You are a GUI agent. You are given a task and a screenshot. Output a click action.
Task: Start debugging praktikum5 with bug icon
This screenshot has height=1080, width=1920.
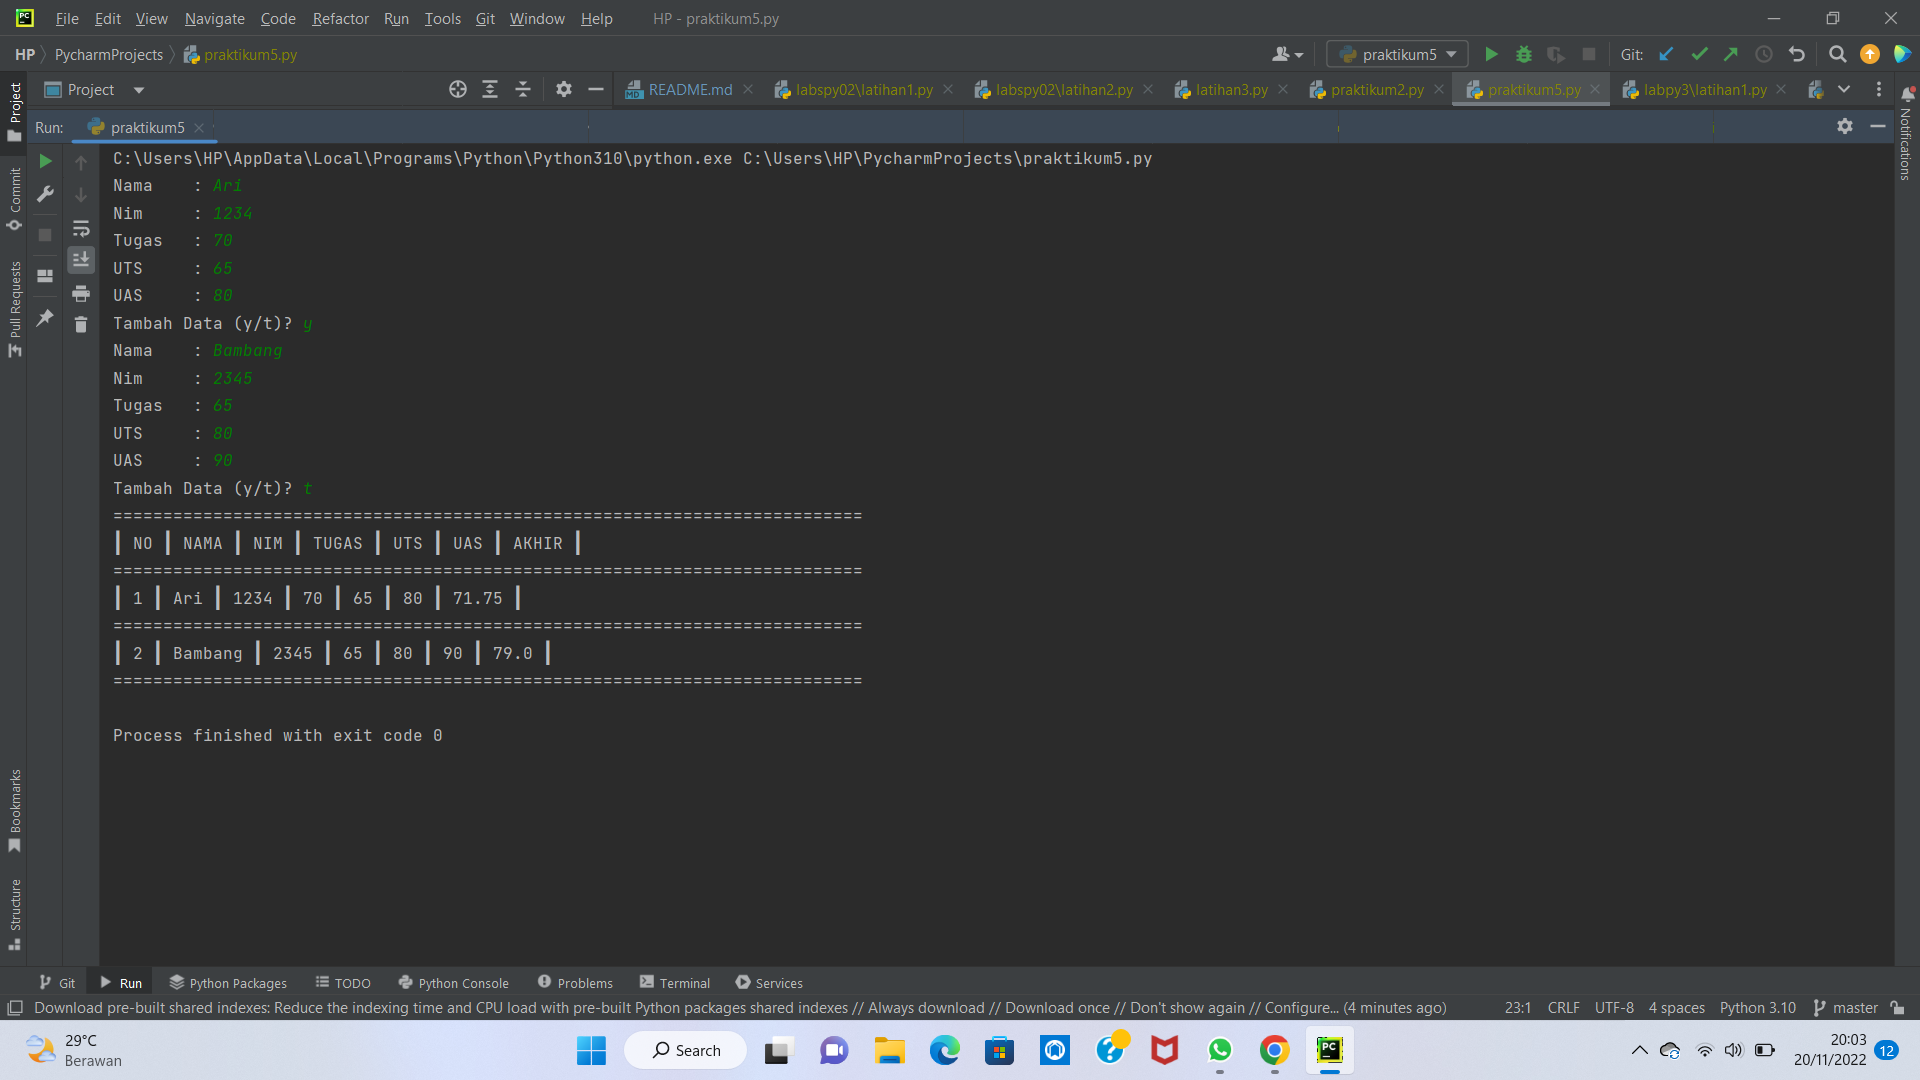pyautogui.click(x=1524, y=54)
